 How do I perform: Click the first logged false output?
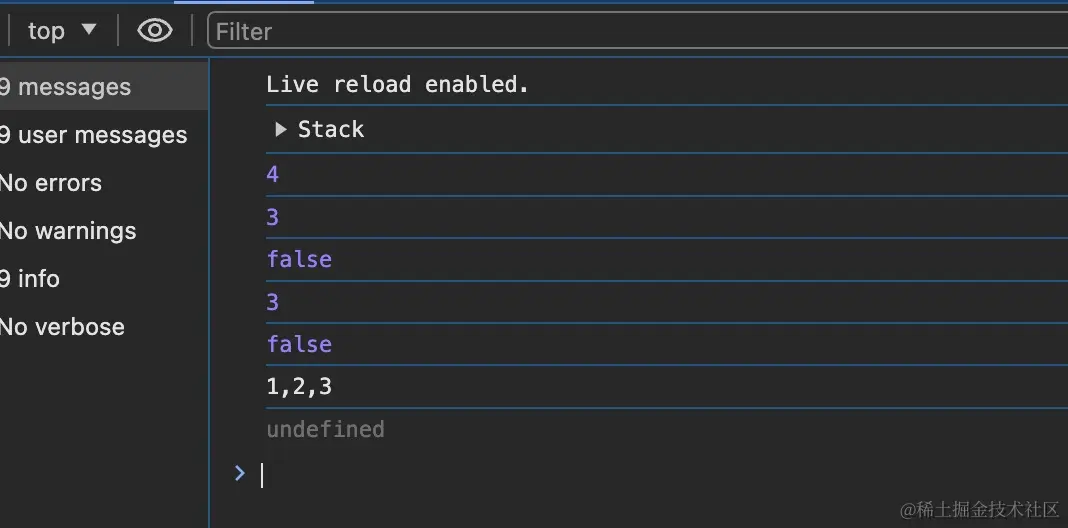point(299,259)
